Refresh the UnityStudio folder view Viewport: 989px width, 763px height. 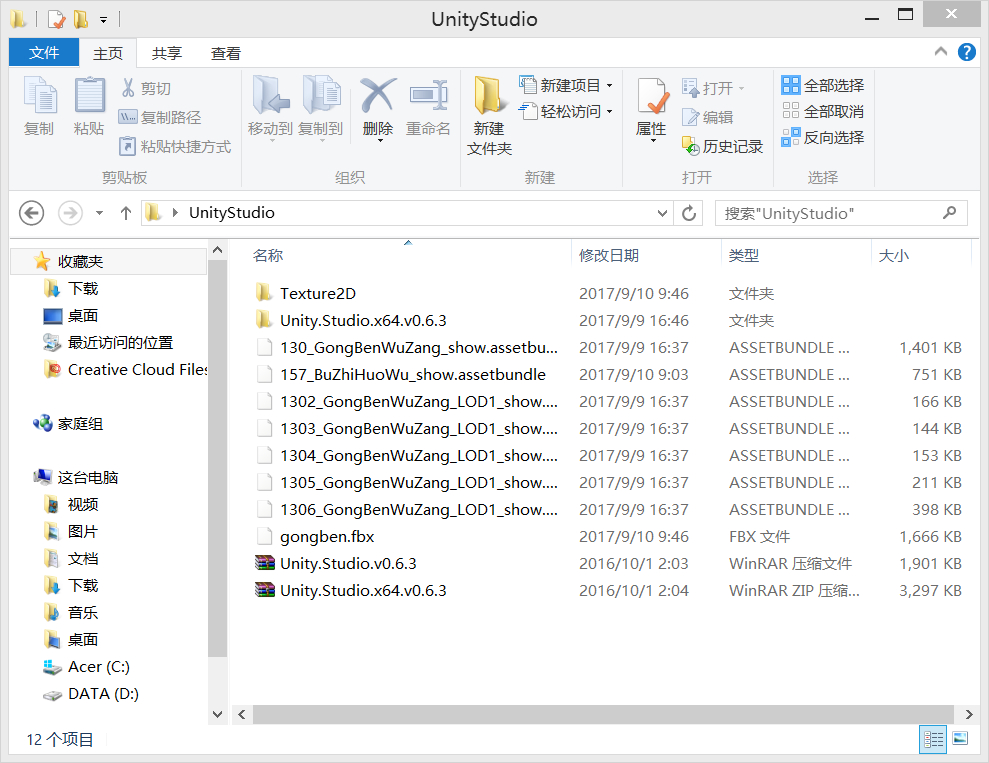[x=689, y=213]
